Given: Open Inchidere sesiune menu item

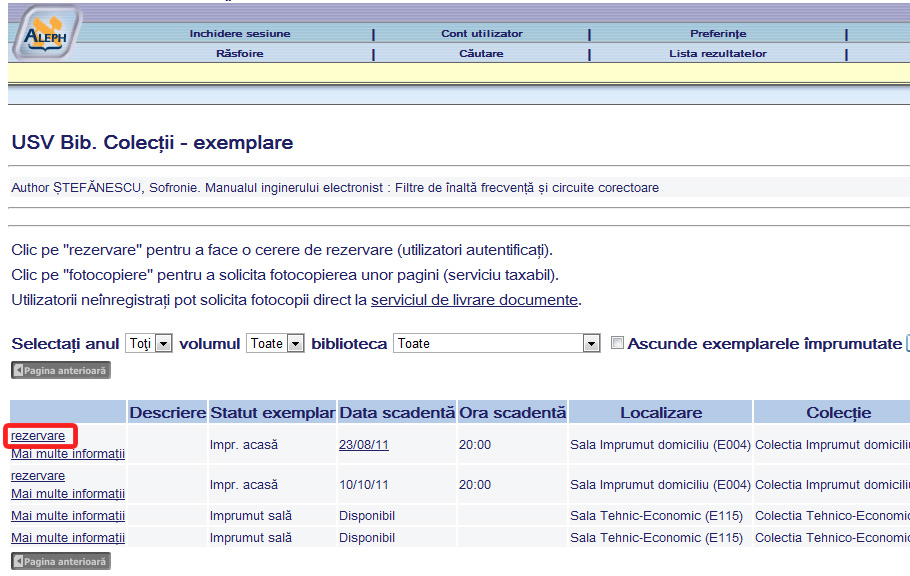Looking at the screenshot, I should (240, 34).
